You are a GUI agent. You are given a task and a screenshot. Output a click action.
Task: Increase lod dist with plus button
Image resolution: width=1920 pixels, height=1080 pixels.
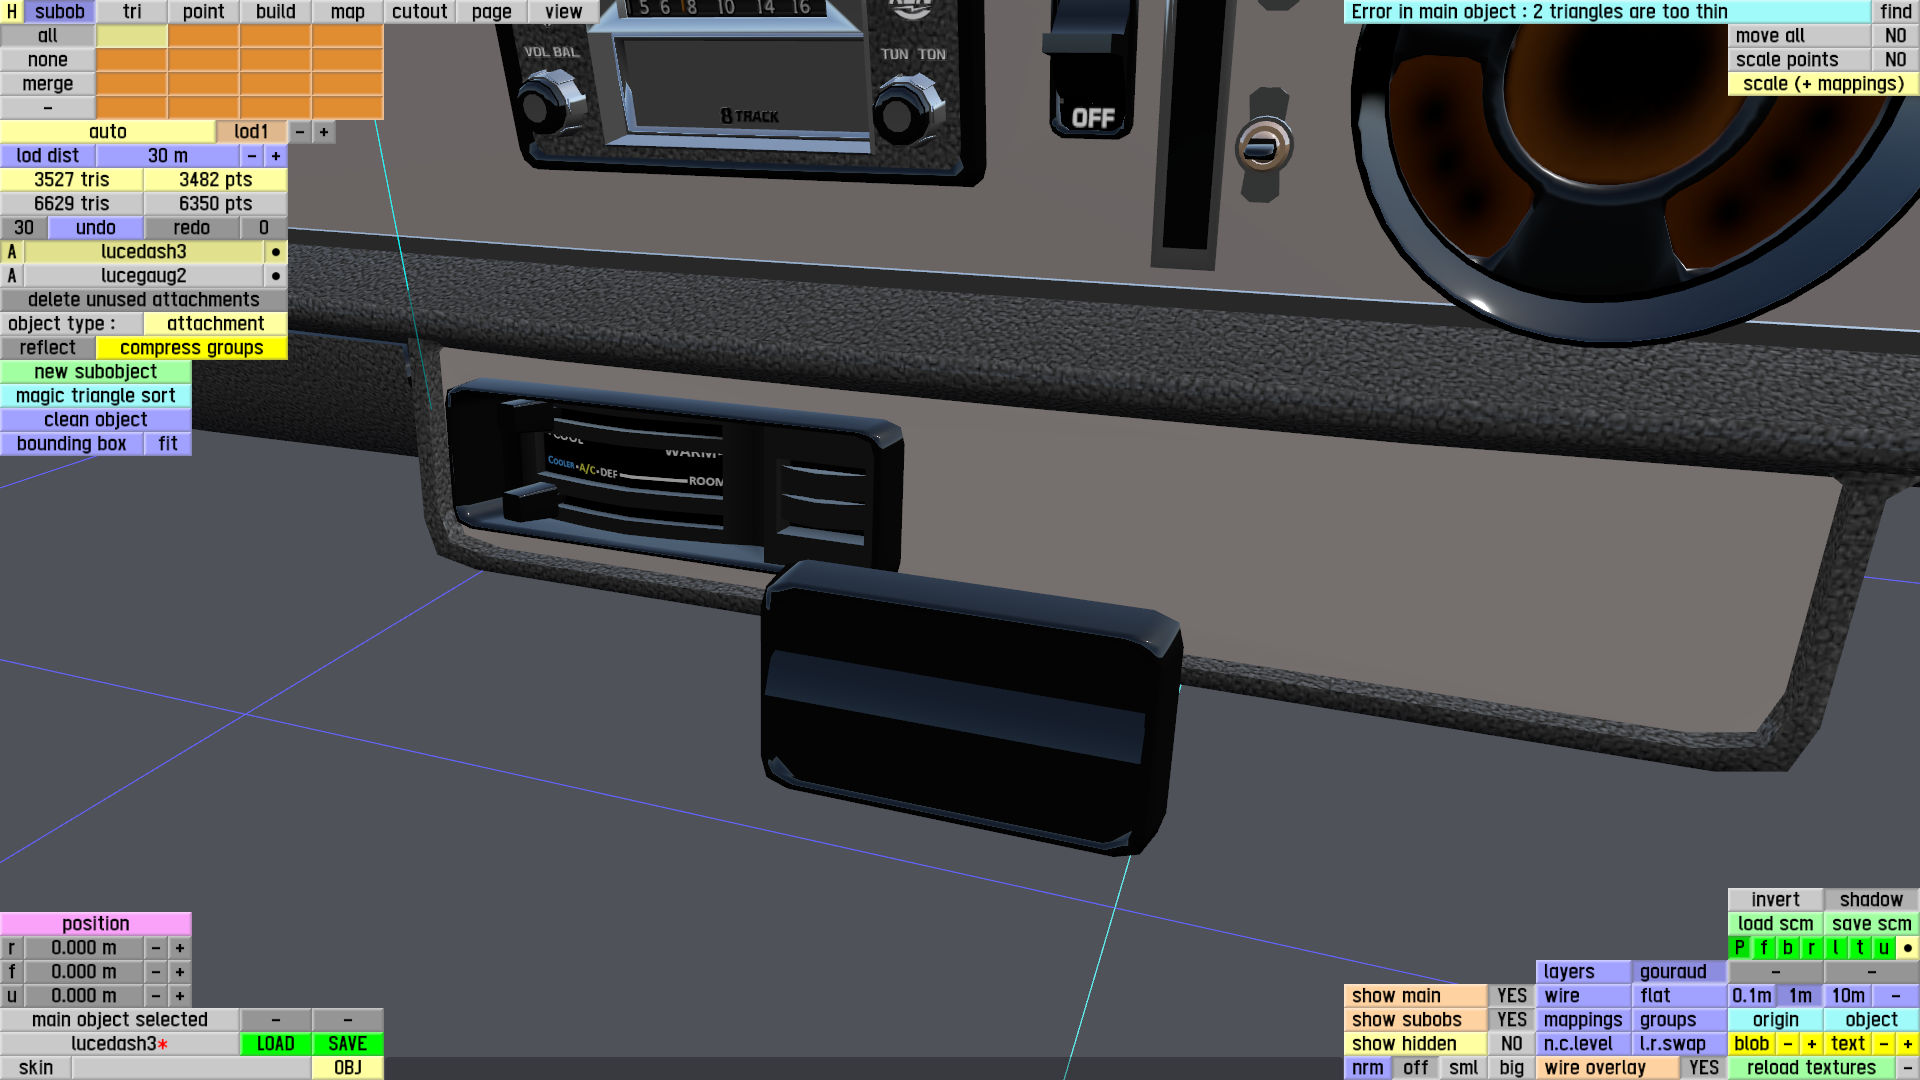tap(276, 156)
